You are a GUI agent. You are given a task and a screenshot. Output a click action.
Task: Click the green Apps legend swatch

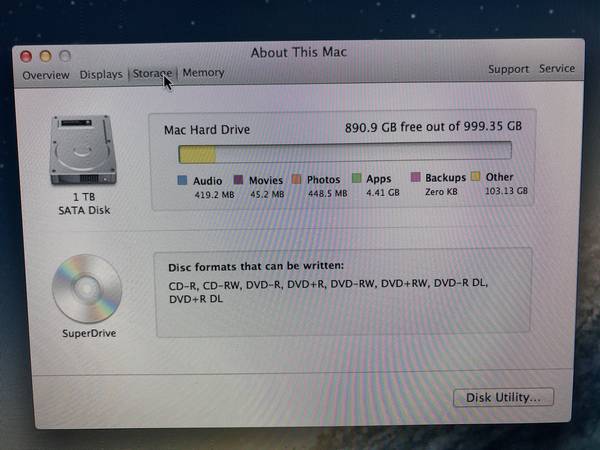click(357, 180)
